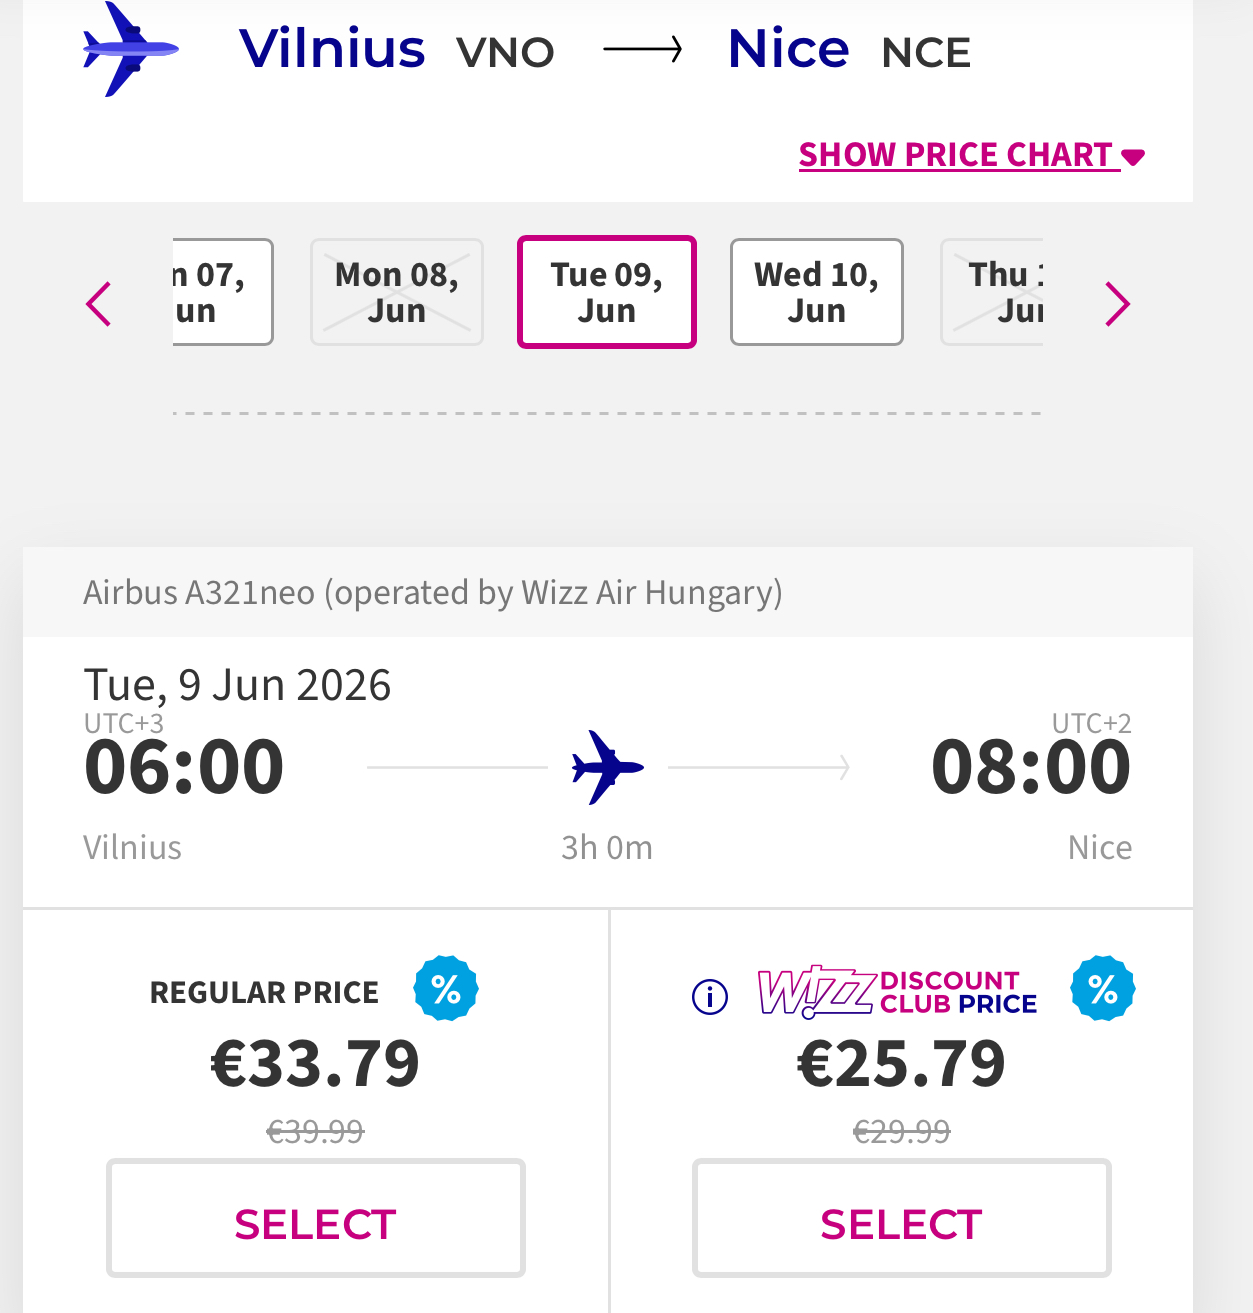Click the arrow between Vilnius and Nice
This screenshot has width=1253, height=1313.
point(642,49)
